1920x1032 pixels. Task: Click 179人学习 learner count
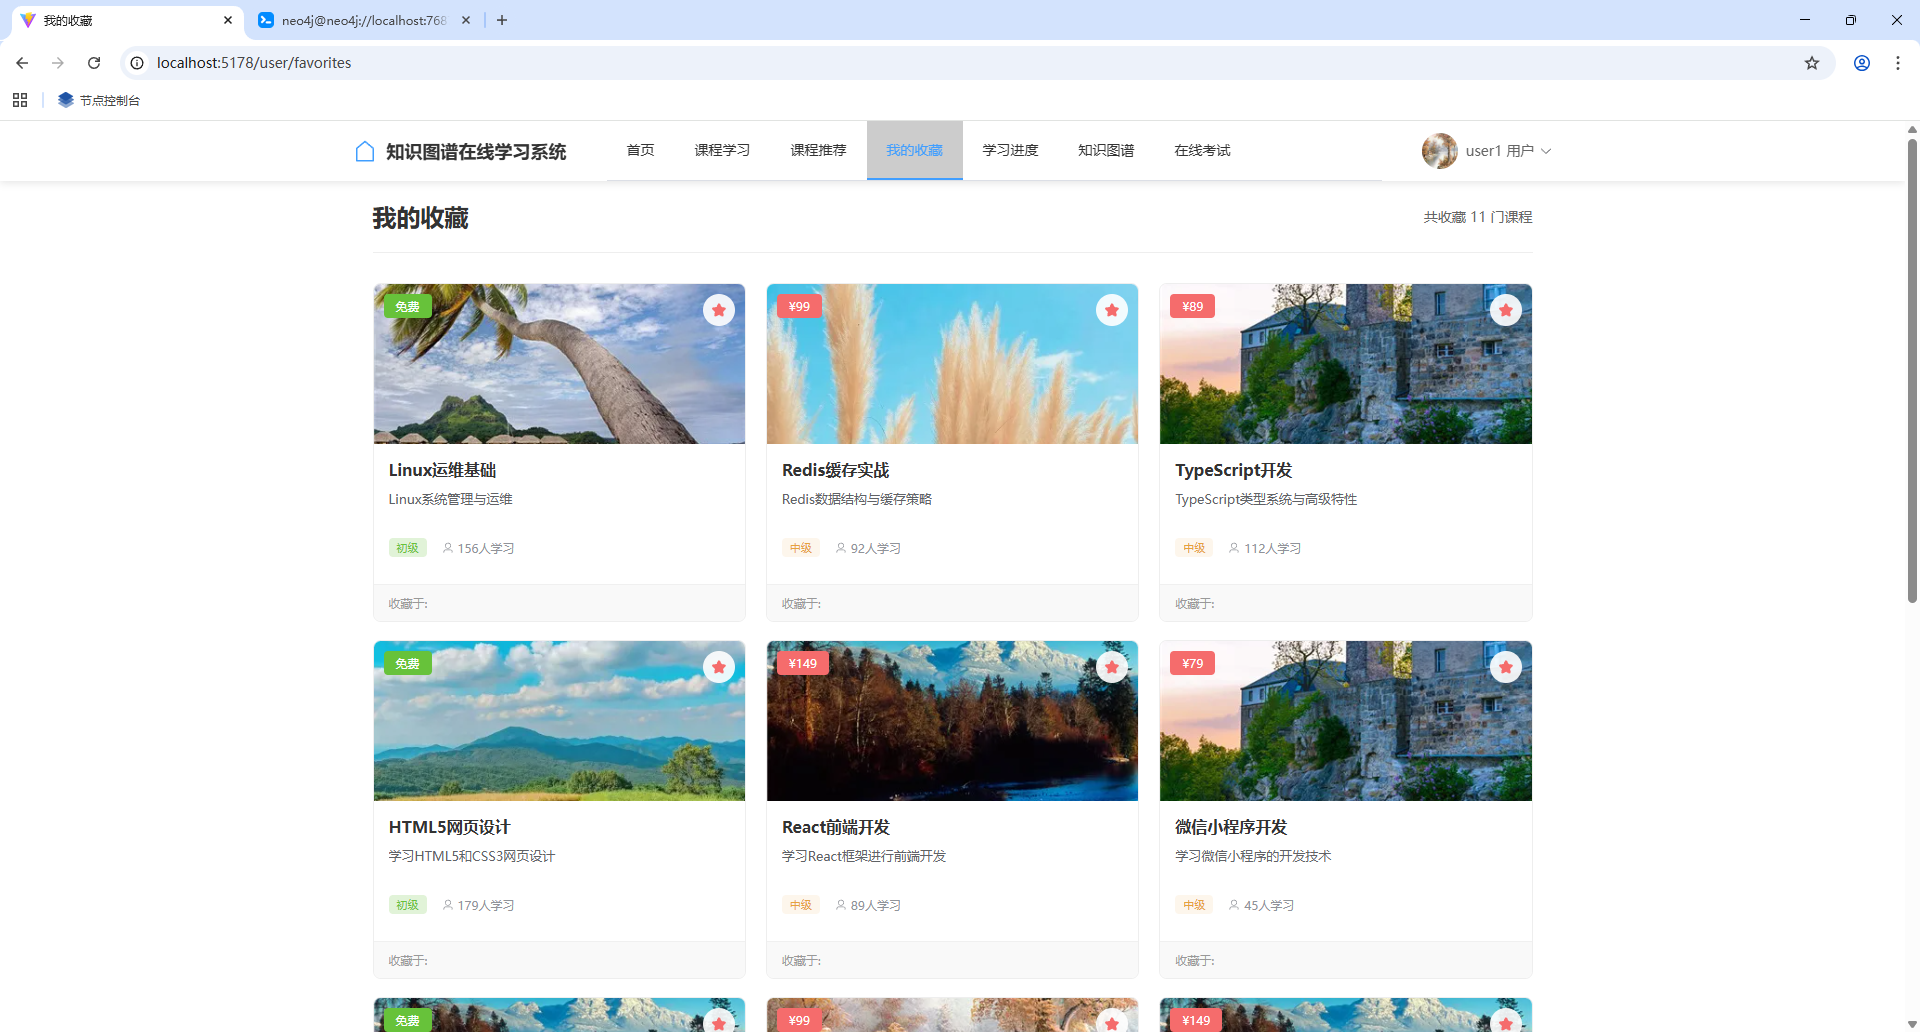click(x=478, y=905)
